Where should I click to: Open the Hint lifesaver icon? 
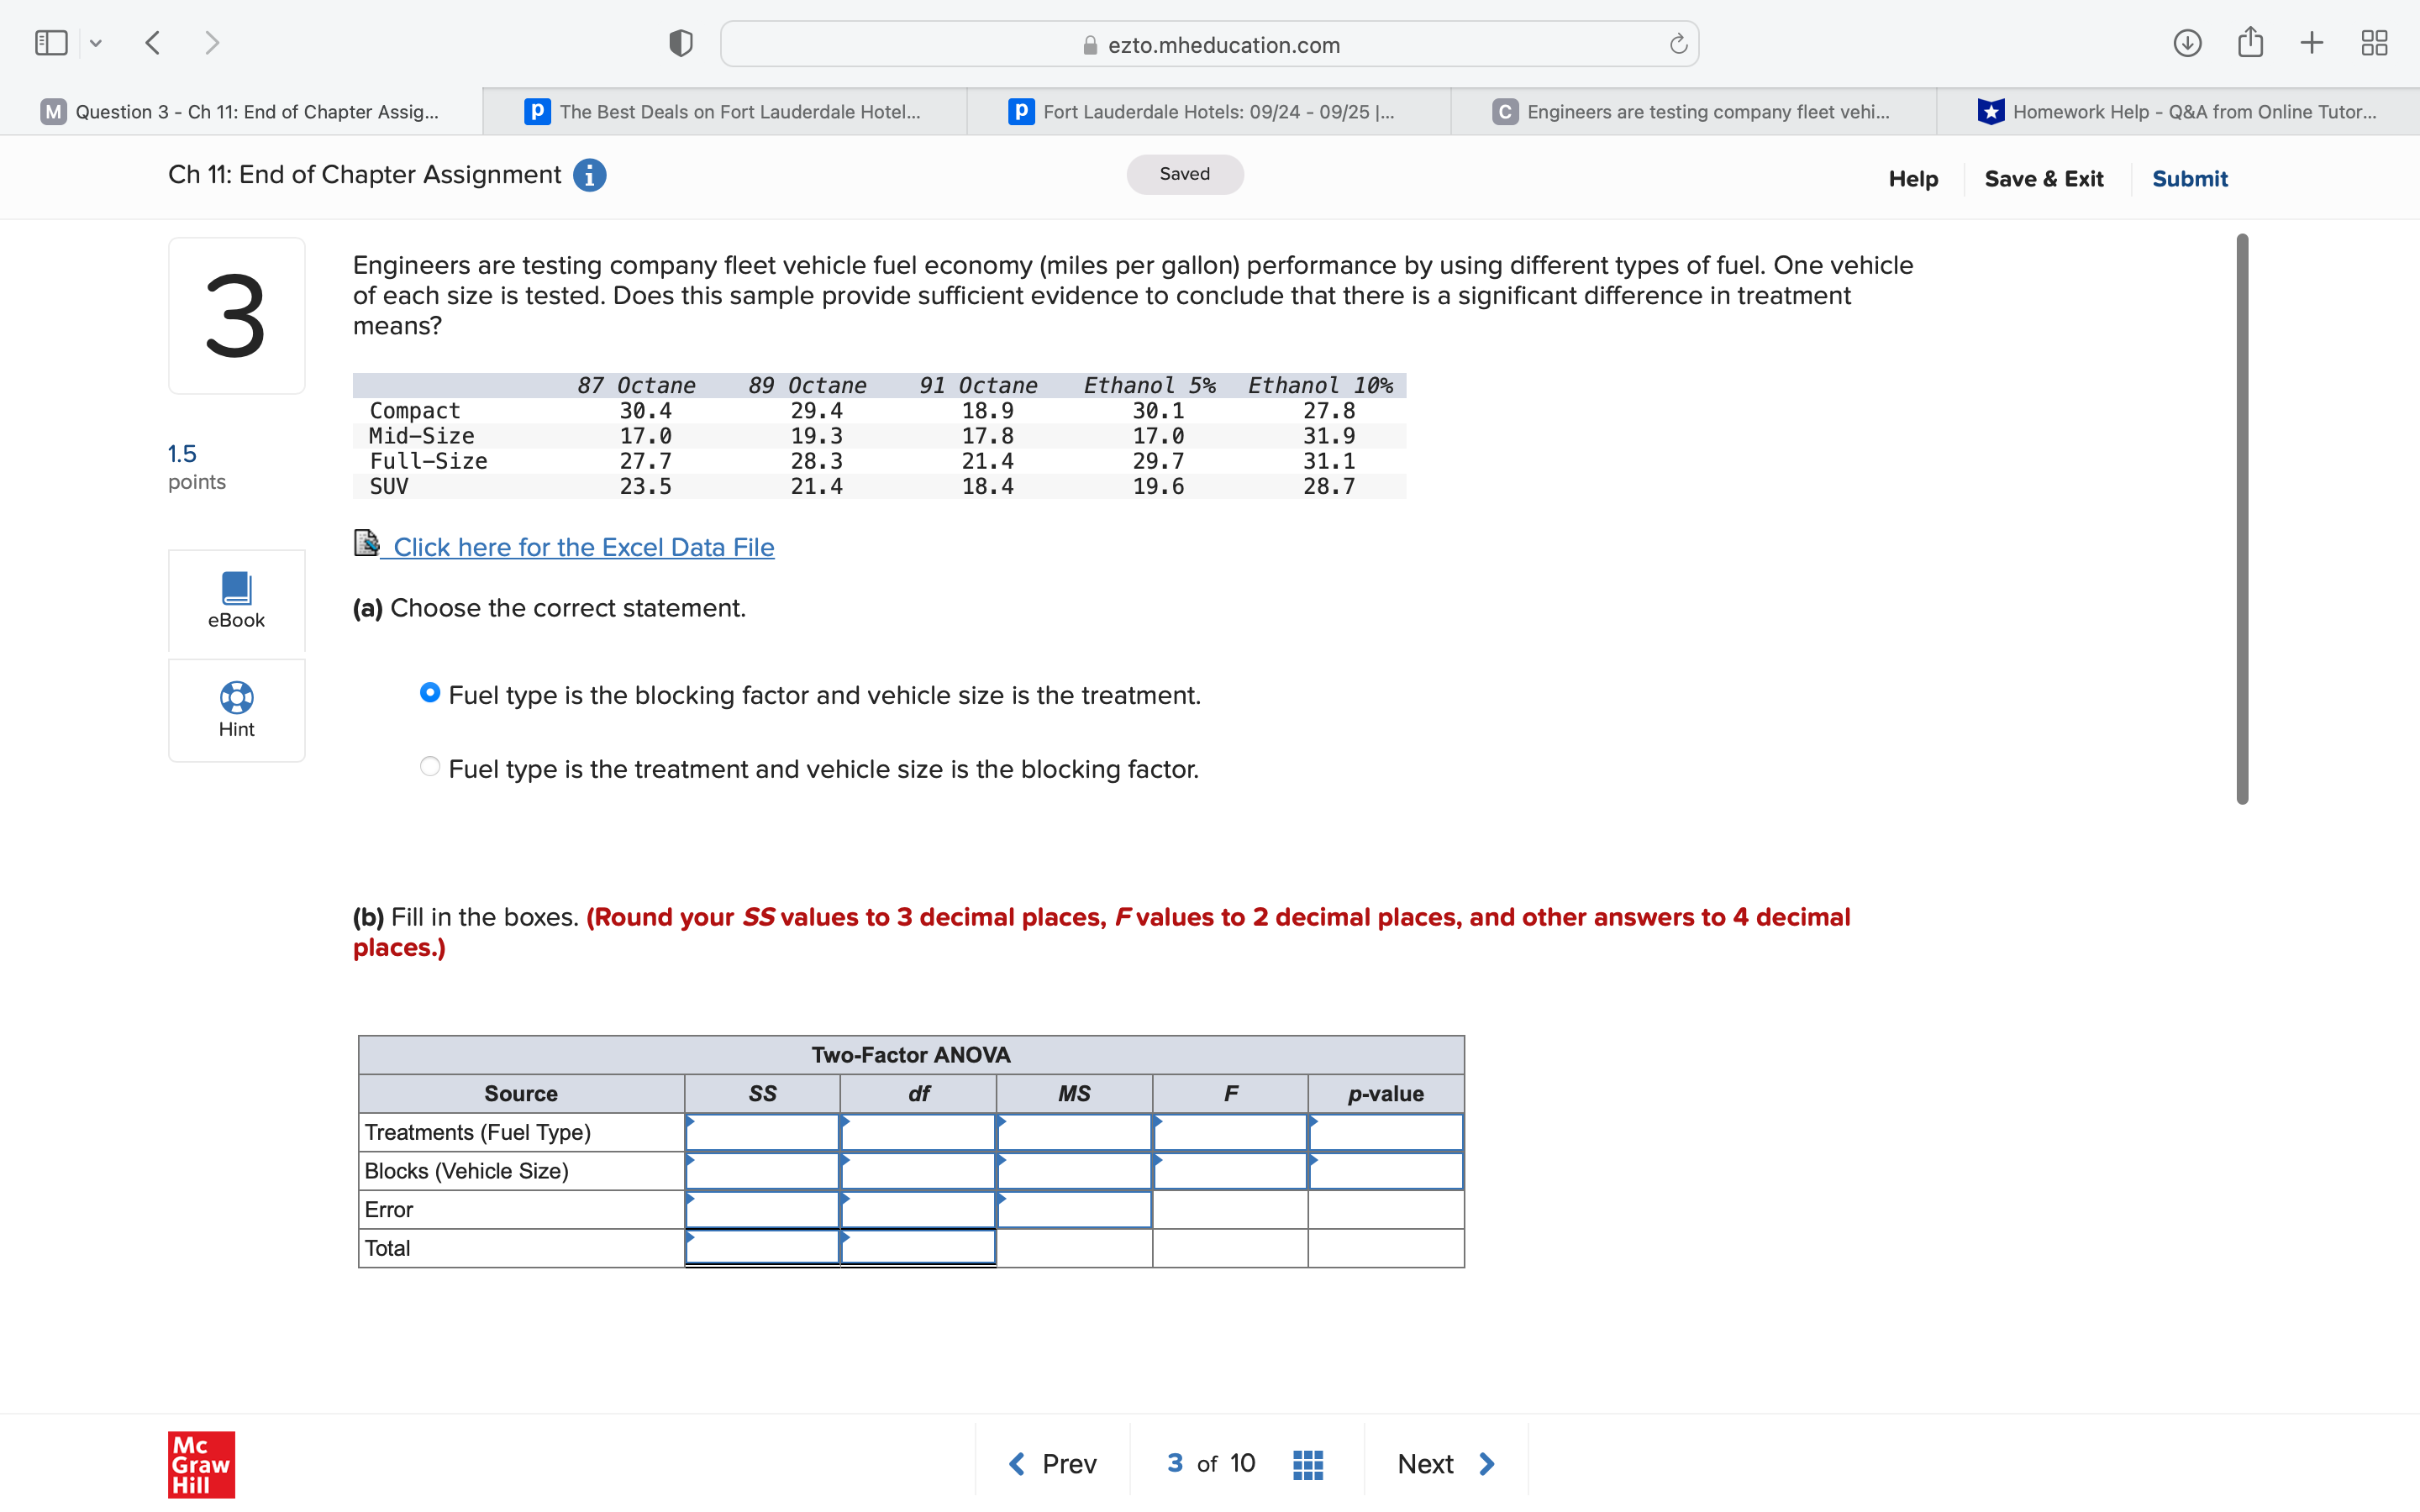pyautogui.click(x=236, y=697)
